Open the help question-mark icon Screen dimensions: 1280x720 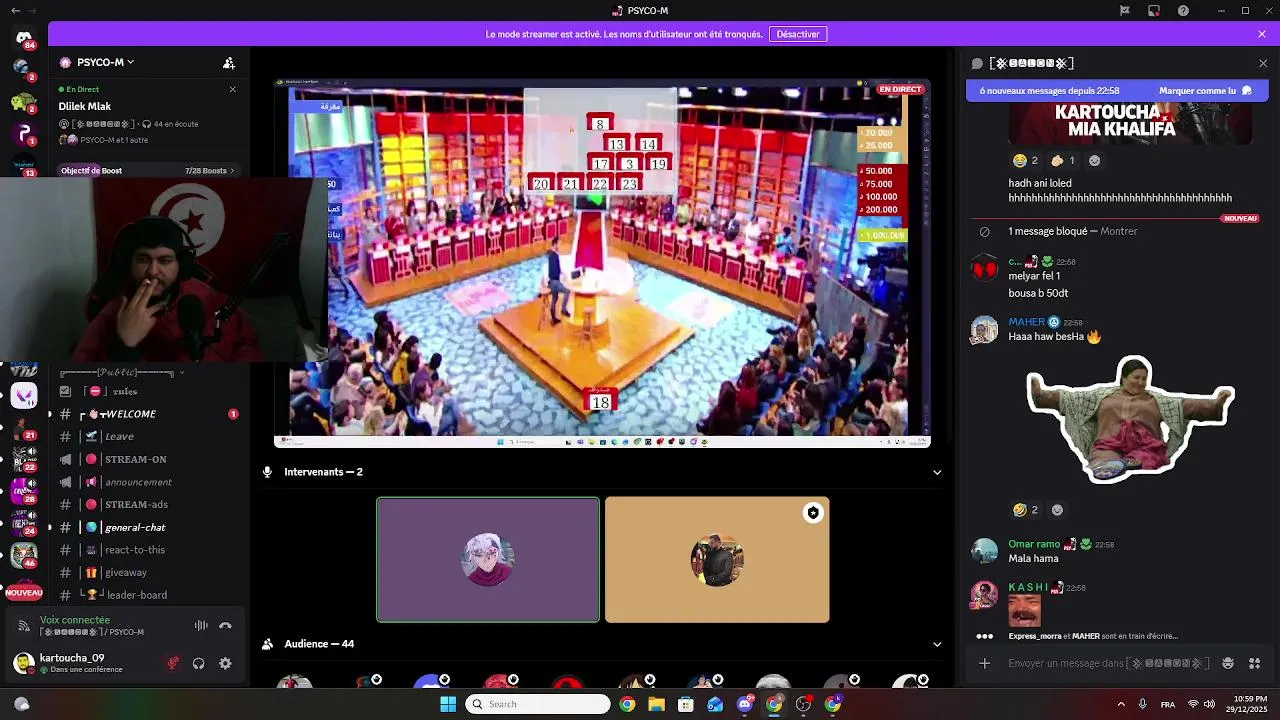click(1184, 10)
